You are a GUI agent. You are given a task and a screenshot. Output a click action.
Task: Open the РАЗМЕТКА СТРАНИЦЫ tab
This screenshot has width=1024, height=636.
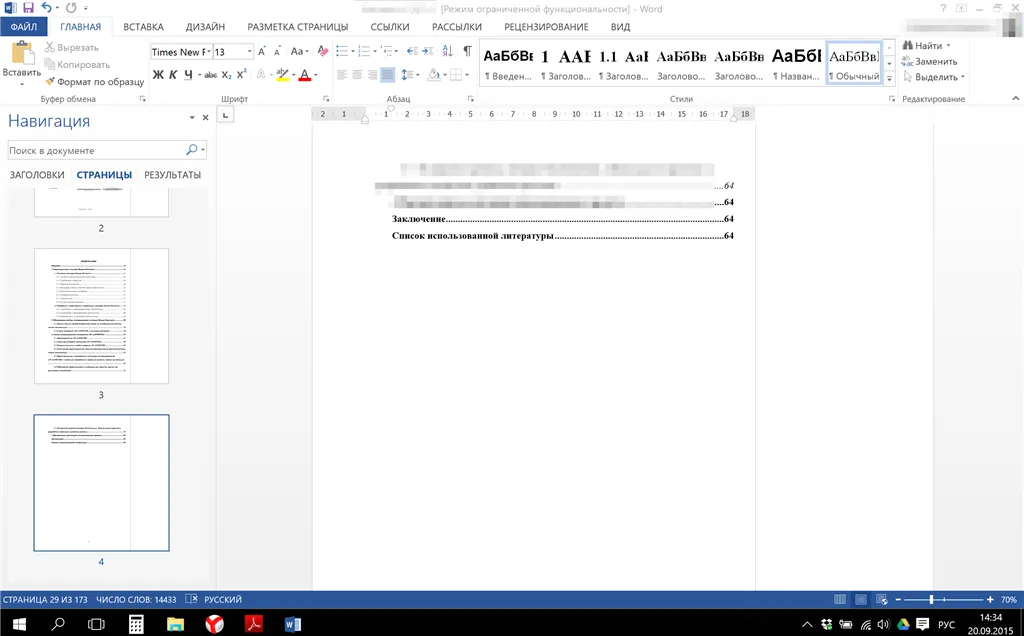click(297, 27)
